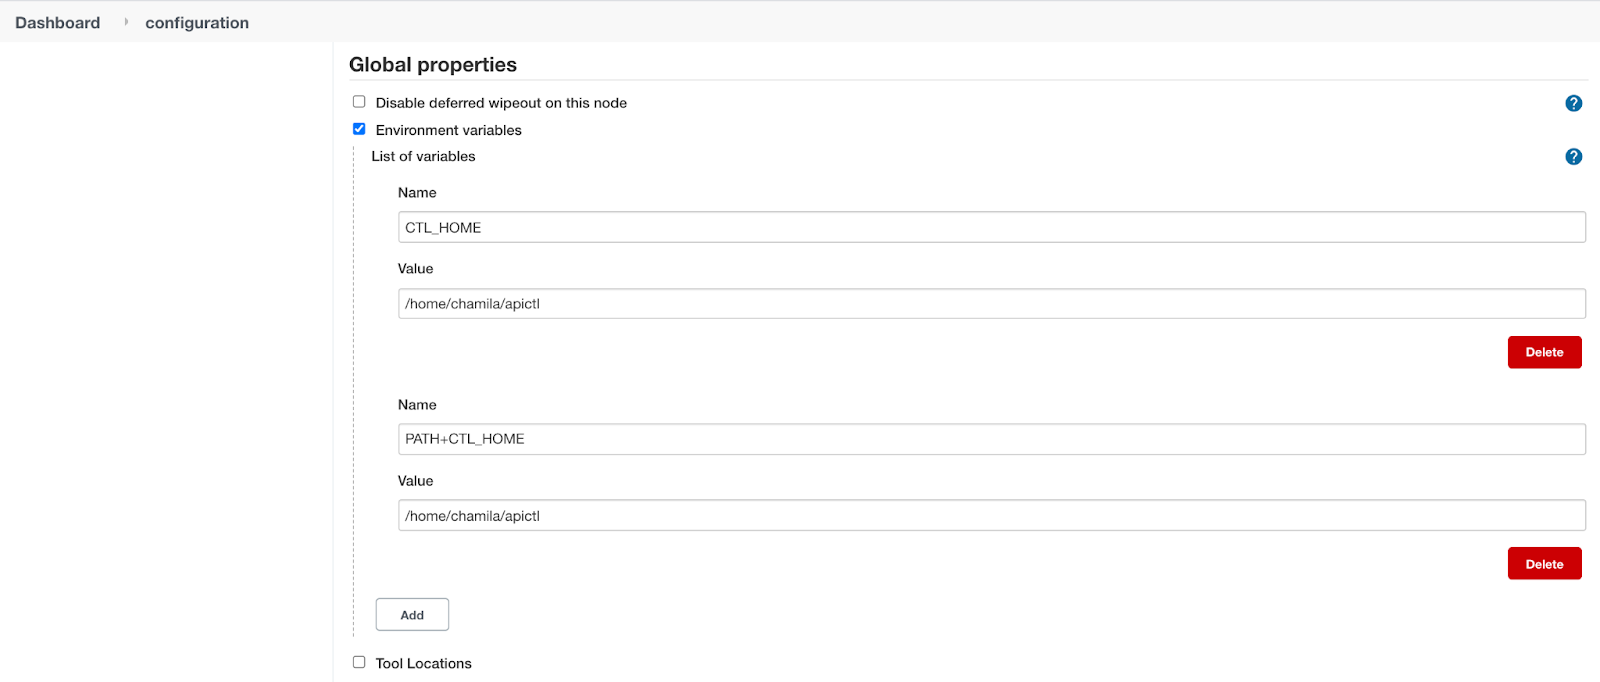
Task: Delete the CTL_HOME environment variable
Action: tap(1544, 352)
